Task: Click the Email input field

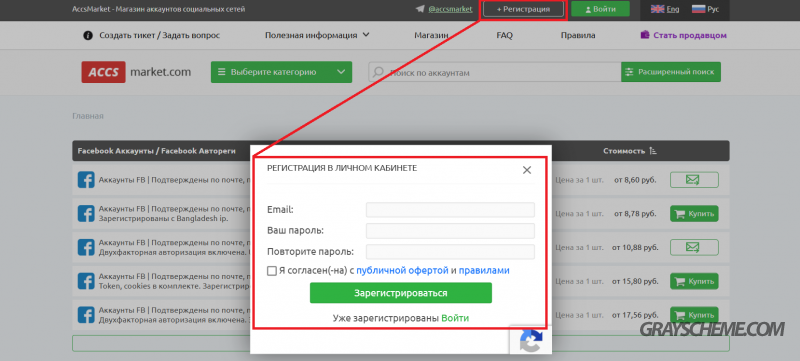Action: 450,210
